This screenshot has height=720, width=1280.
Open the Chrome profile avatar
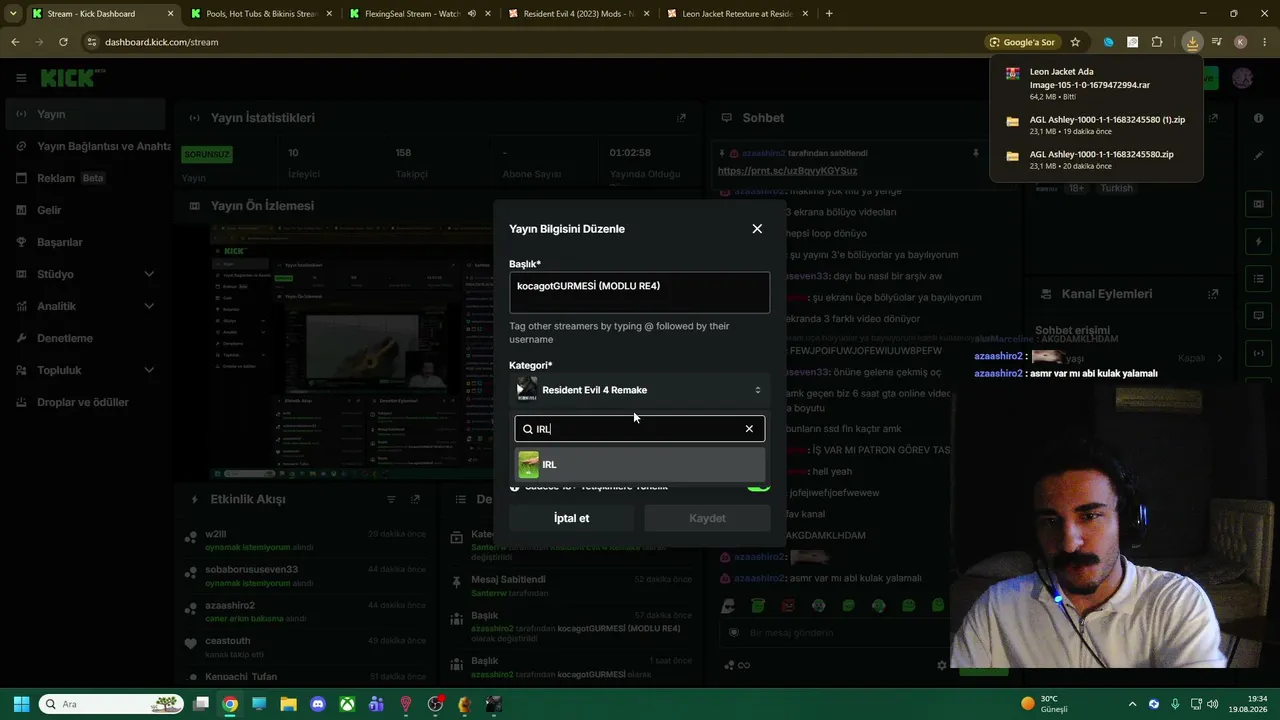tap(1240, 42)
